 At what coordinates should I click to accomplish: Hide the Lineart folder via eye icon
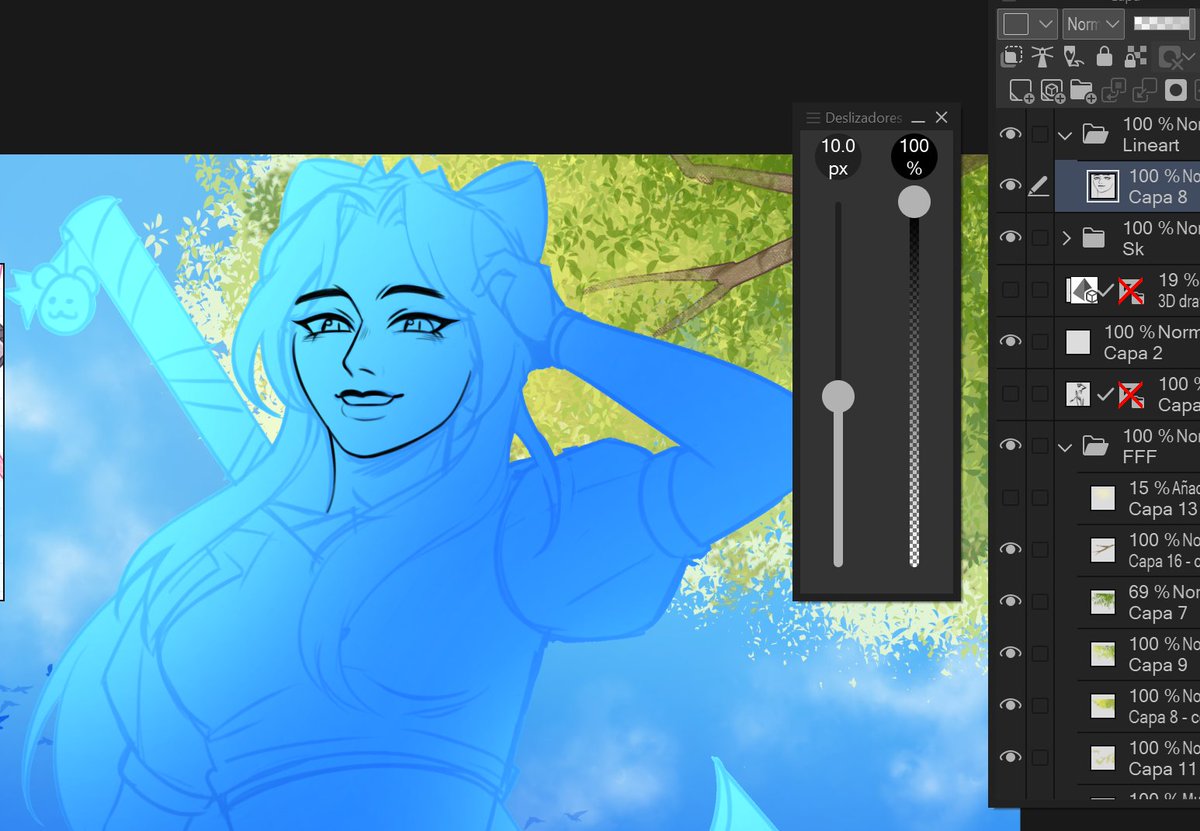pos(1010,133)
